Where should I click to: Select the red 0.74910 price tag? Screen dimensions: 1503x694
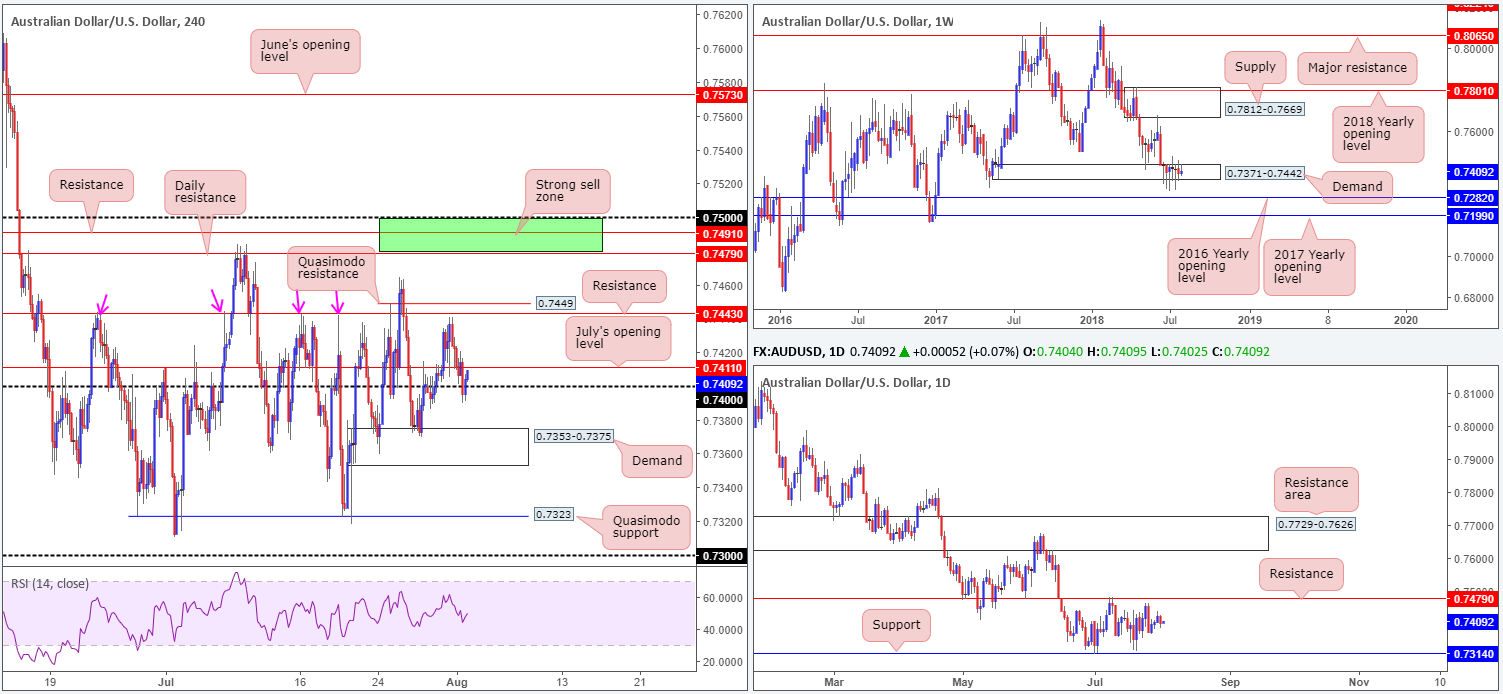click(x=722, y=233)
